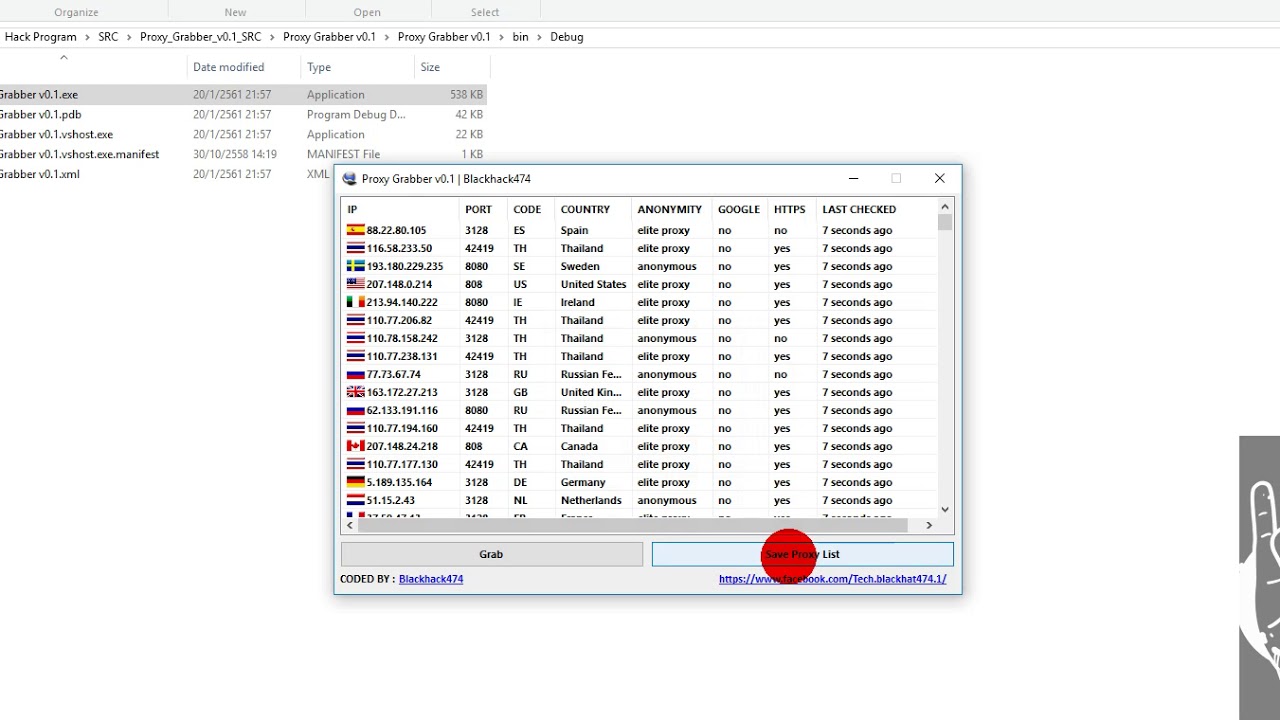
Task: Click the Netherlands flag icon beside 51.15.2.43
Action: [355, 500]
